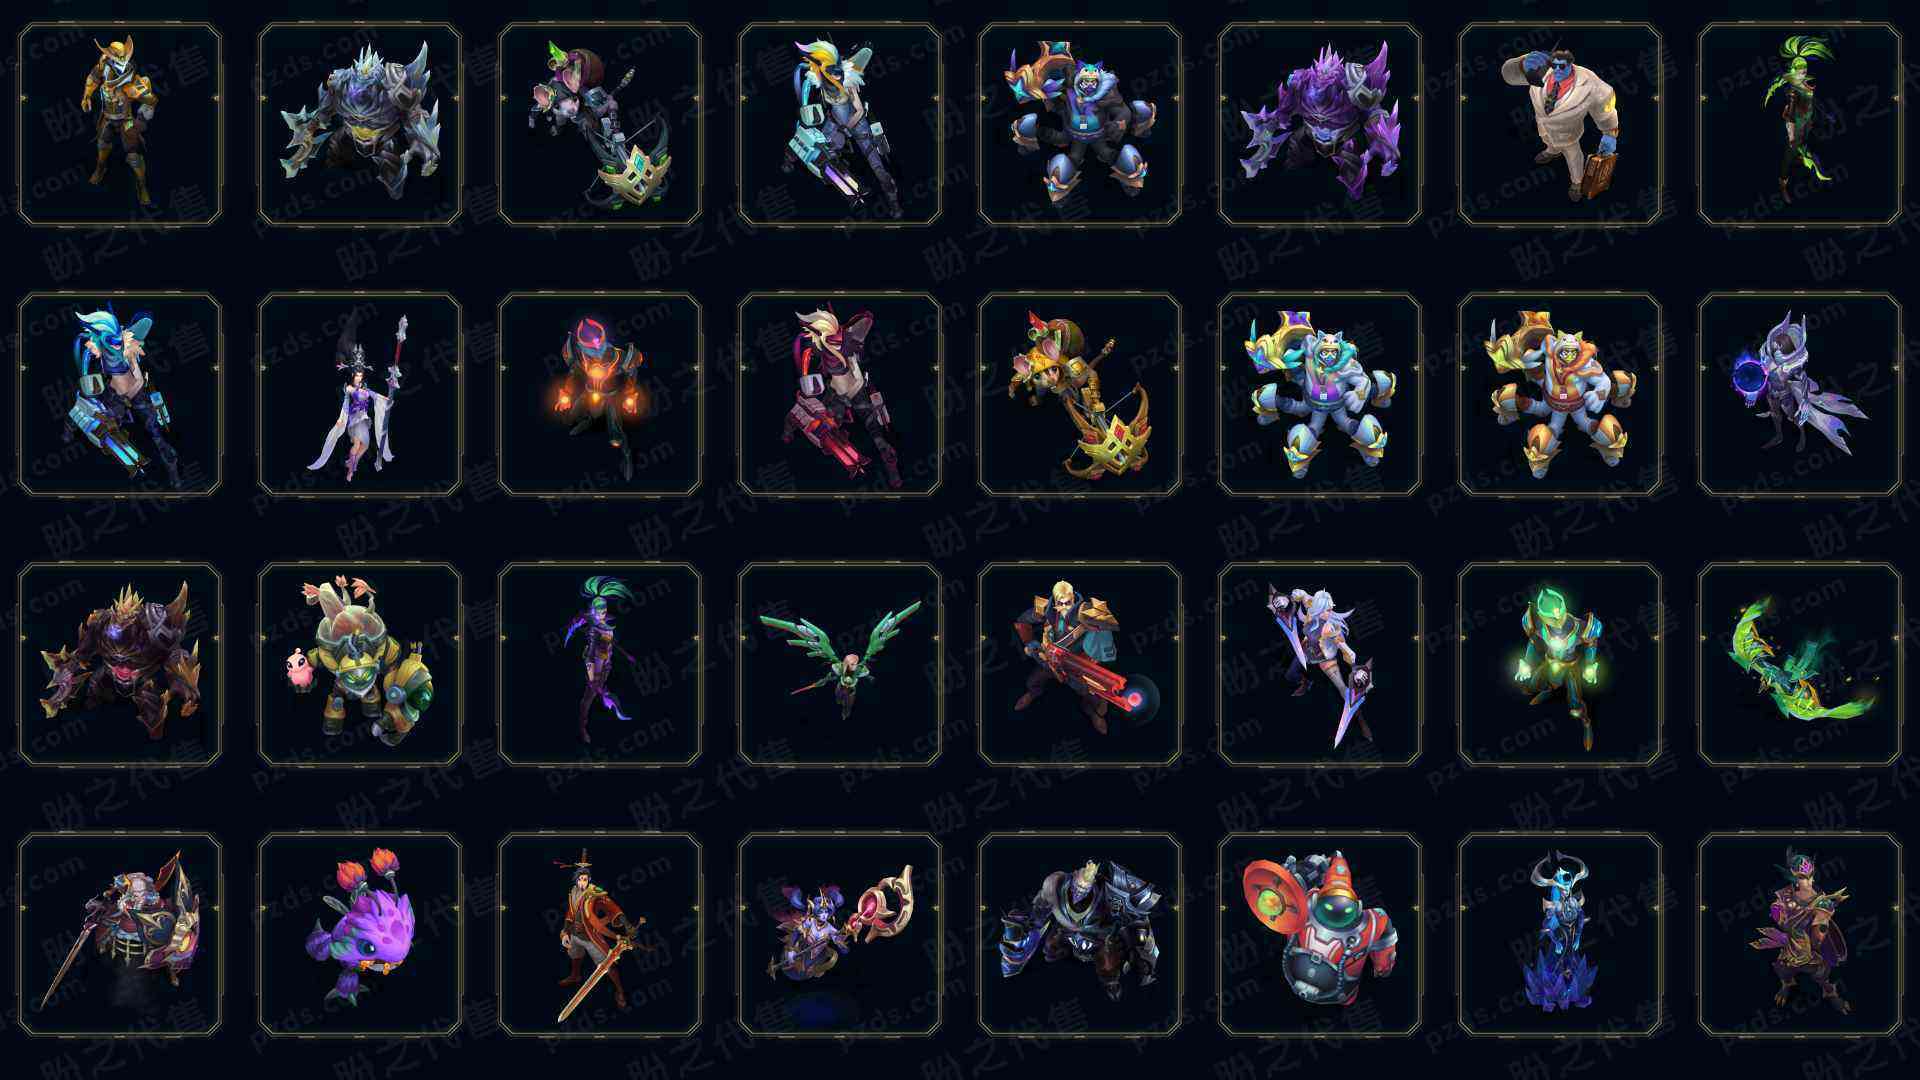Select the red robot with round satellite dish shield
Viewport: 1920px width, 1080px height.
pyautogui.click(x=1320, y=934)
